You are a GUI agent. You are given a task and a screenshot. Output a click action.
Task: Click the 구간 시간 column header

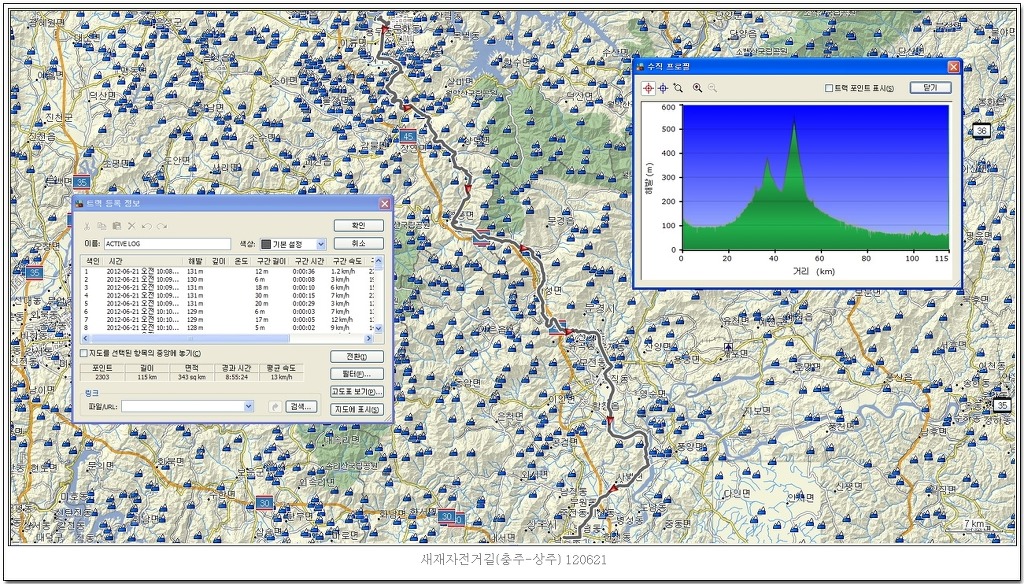click(310, 261)
